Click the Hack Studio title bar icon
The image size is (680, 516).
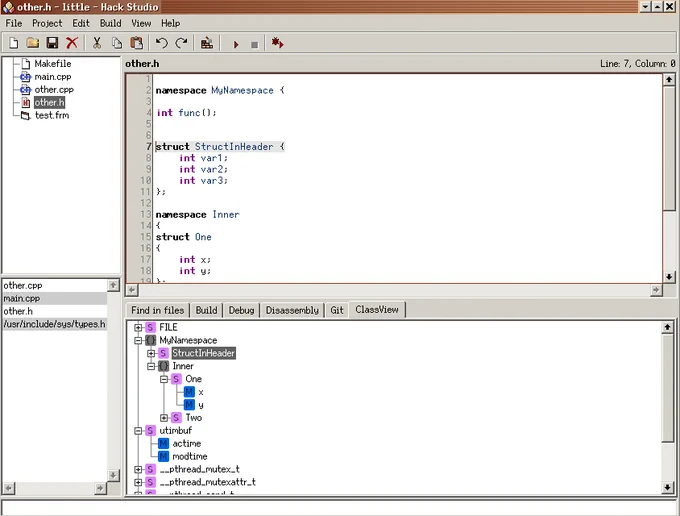pyautogui.click(x=8, y=7)
